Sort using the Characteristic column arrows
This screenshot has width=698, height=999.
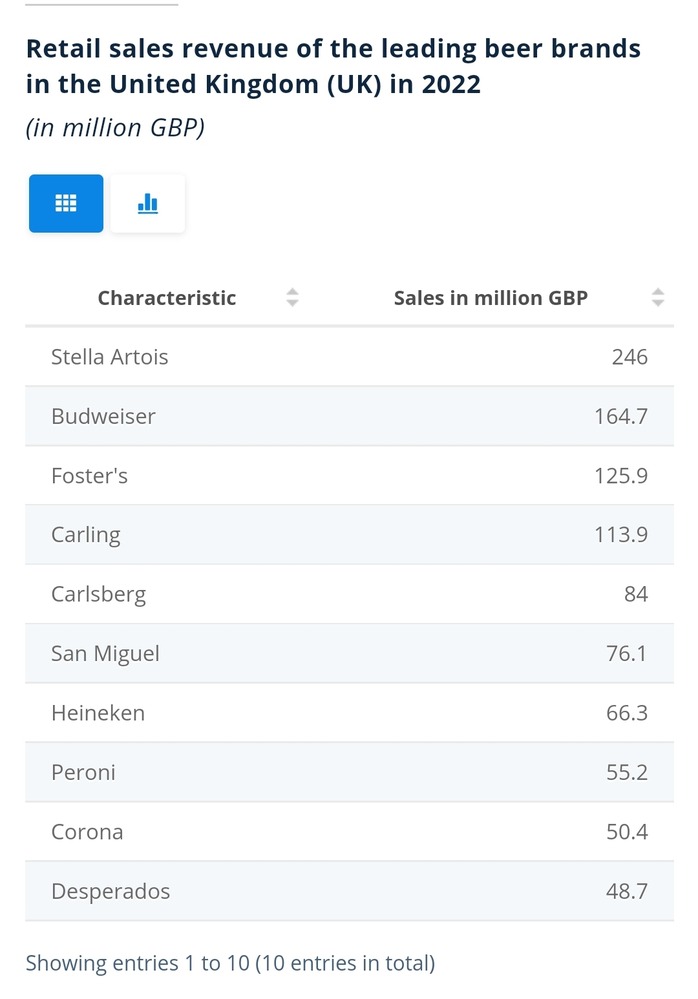tap(292, 297)
